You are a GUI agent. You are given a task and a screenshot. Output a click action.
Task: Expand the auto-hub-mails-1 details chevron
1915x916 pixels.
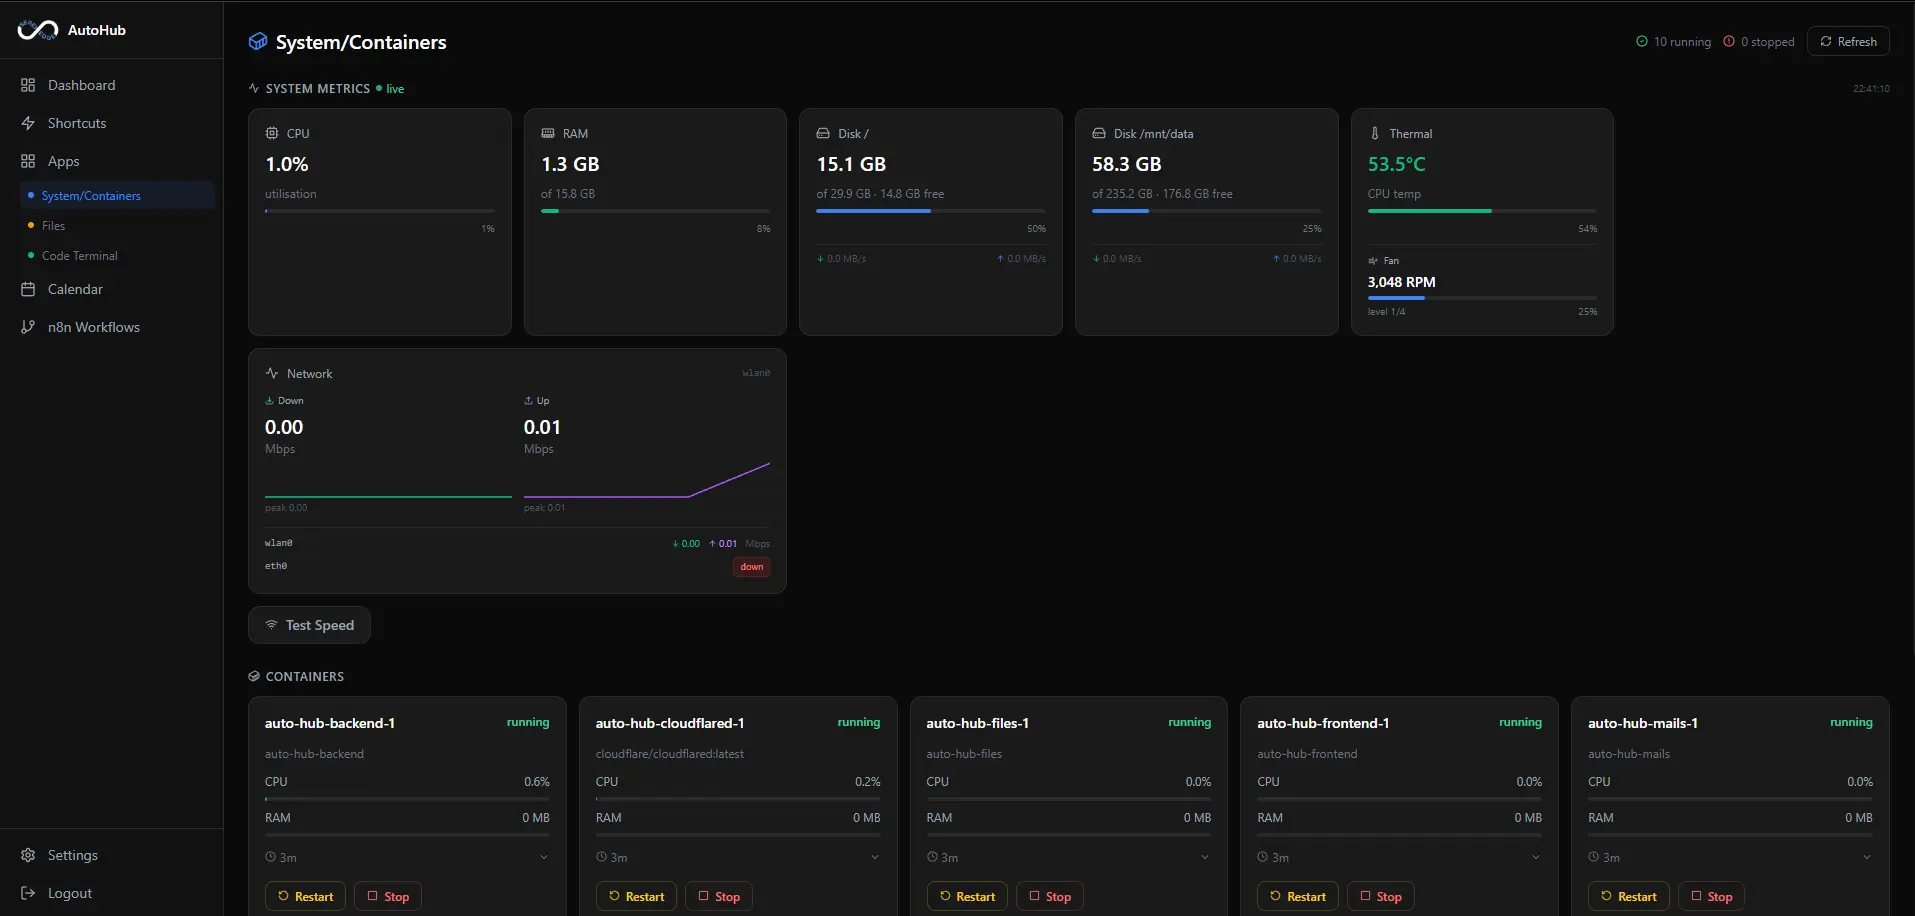tap(1867, 857)
